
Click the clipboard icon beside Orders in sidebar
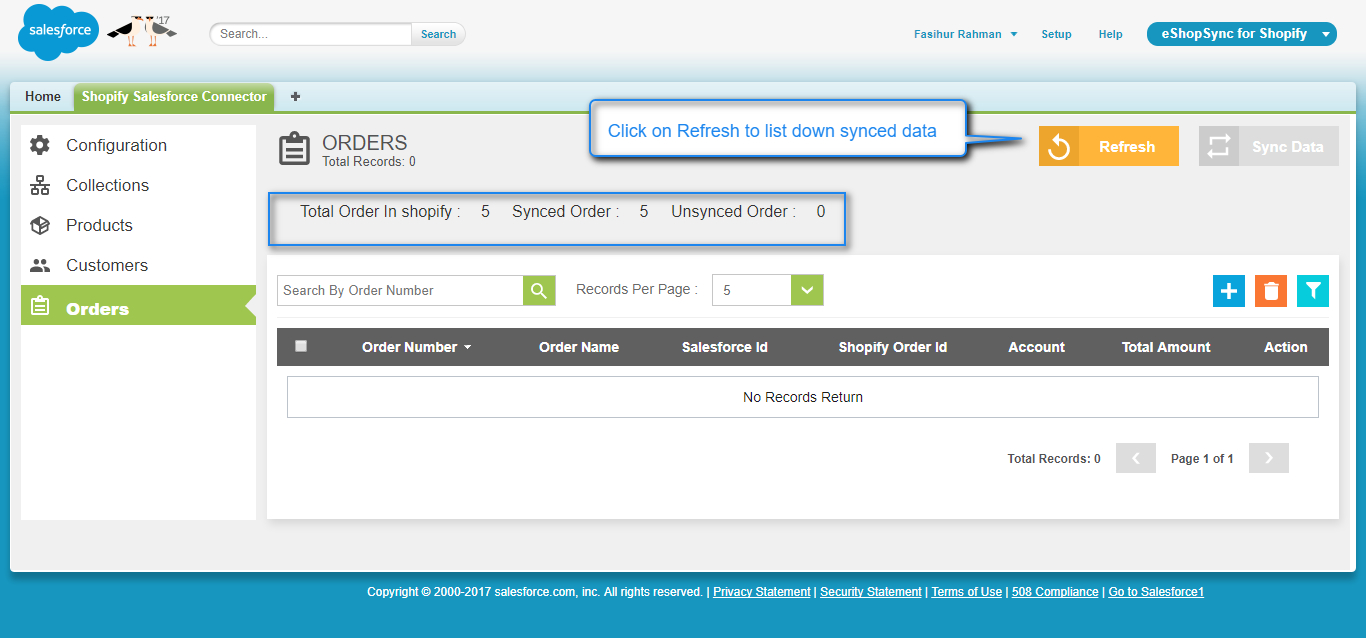click(40, 305)
